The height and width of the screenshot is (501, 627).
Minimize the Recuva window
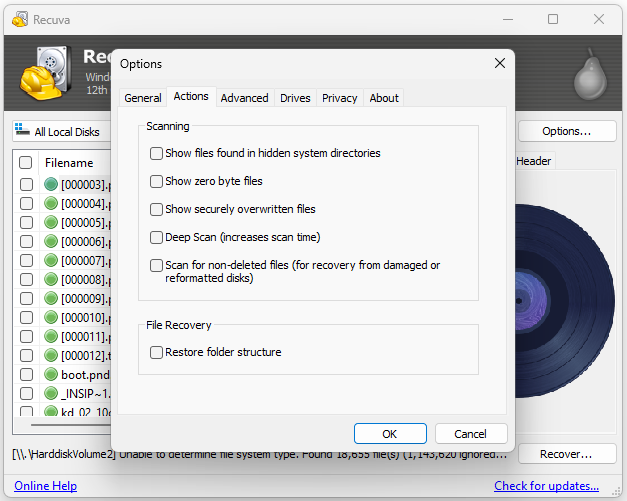(x=508, y=19)
